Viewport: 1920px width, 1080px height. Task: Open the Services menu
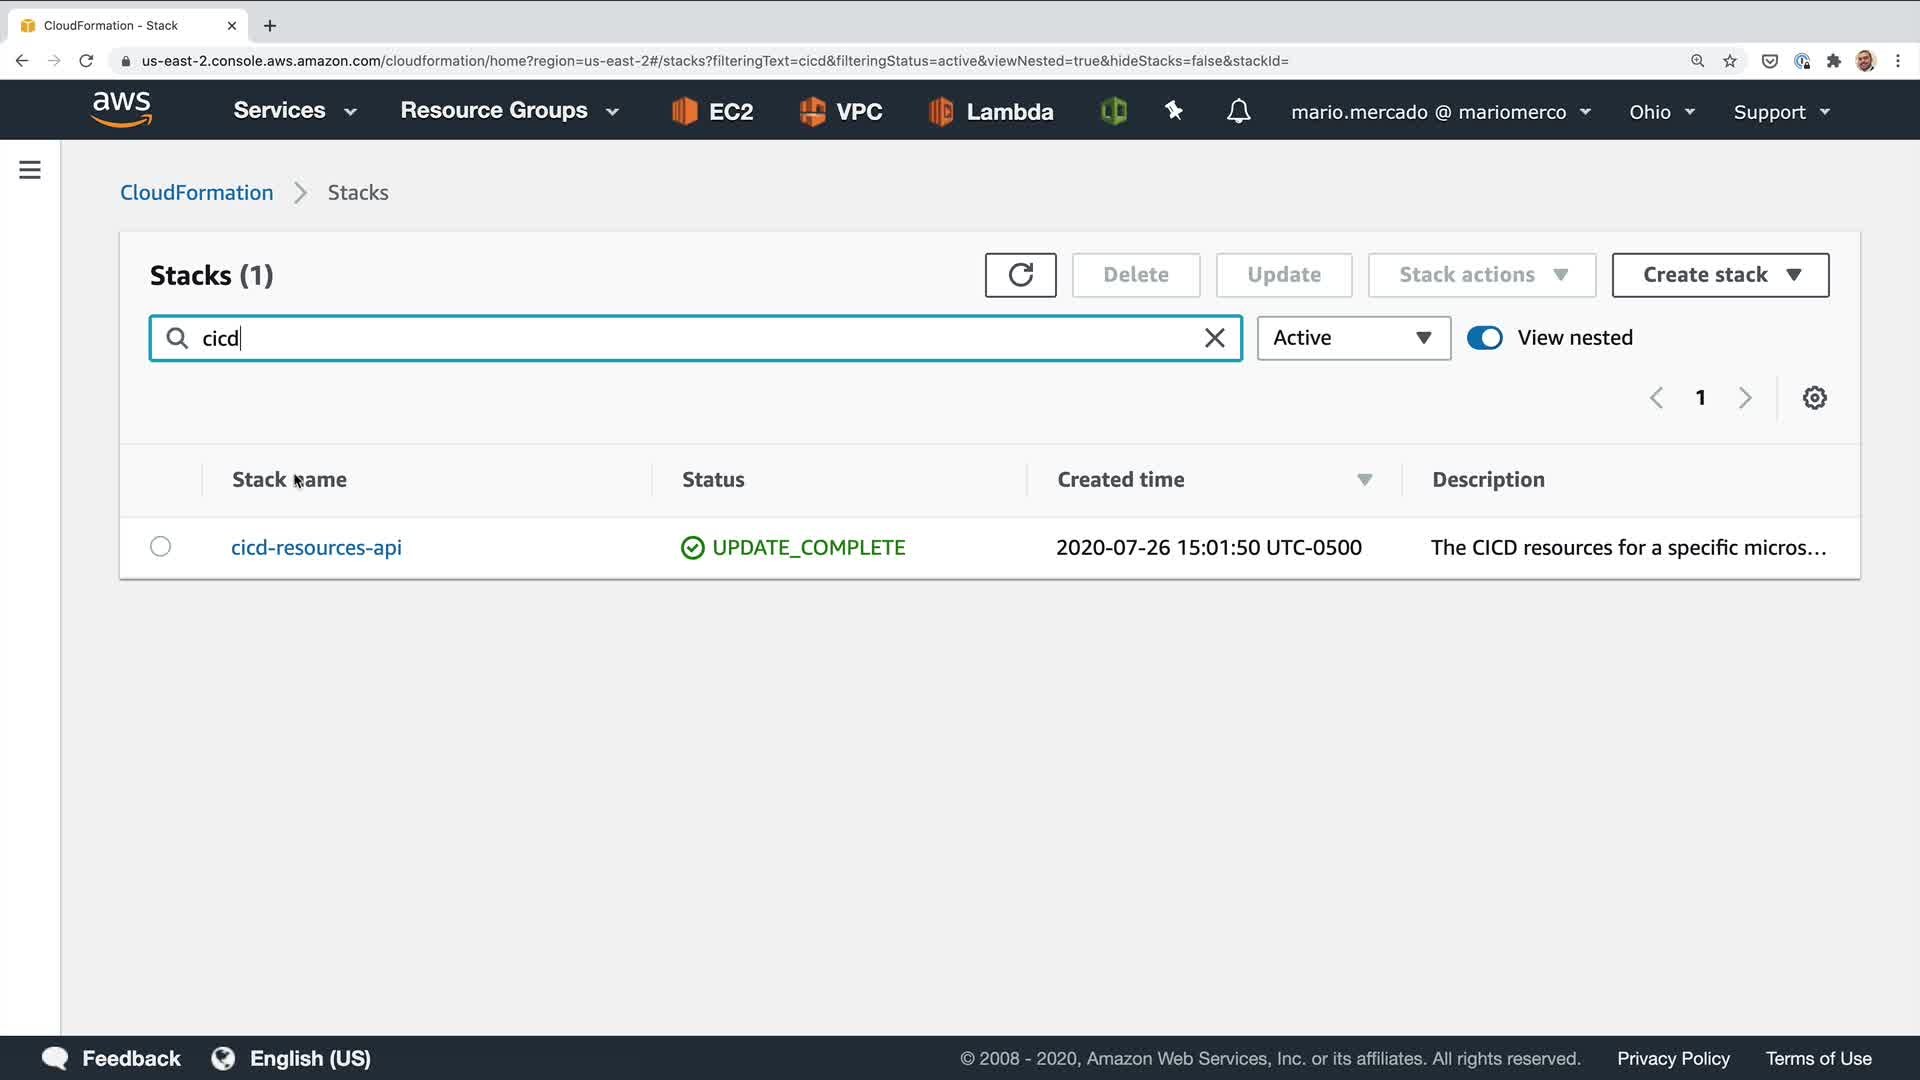tap(294, 111)
